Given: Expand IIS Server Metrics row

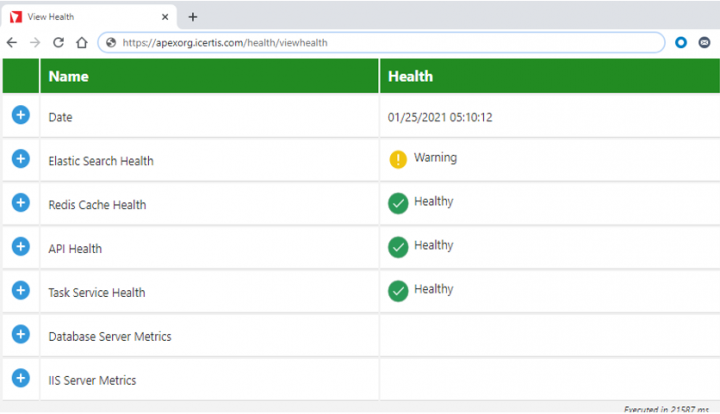Looking at the screenshot, I should (21, 378).
